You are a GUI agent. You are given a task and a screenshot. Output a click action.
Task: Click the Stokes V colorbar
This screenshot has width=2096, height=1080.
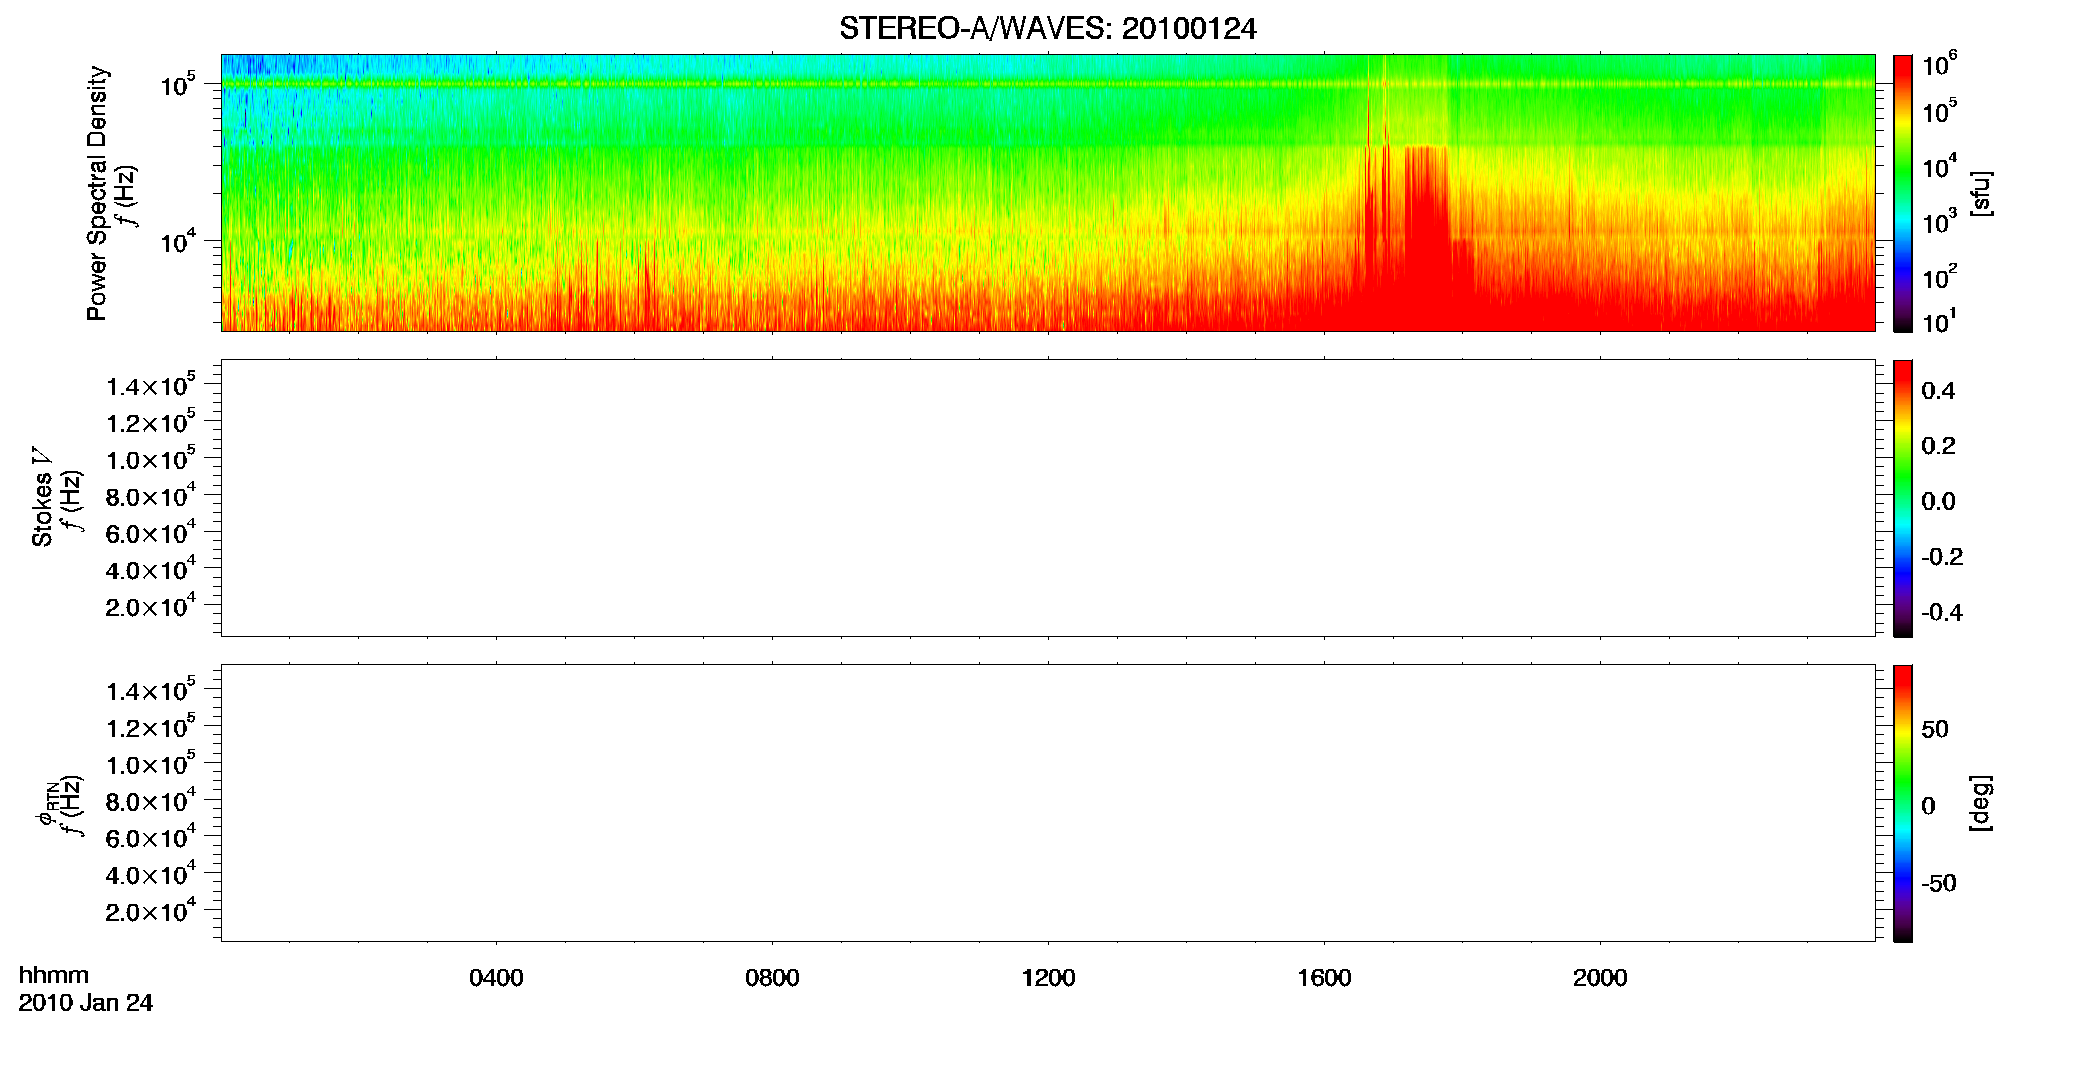tap(1903, 498)
